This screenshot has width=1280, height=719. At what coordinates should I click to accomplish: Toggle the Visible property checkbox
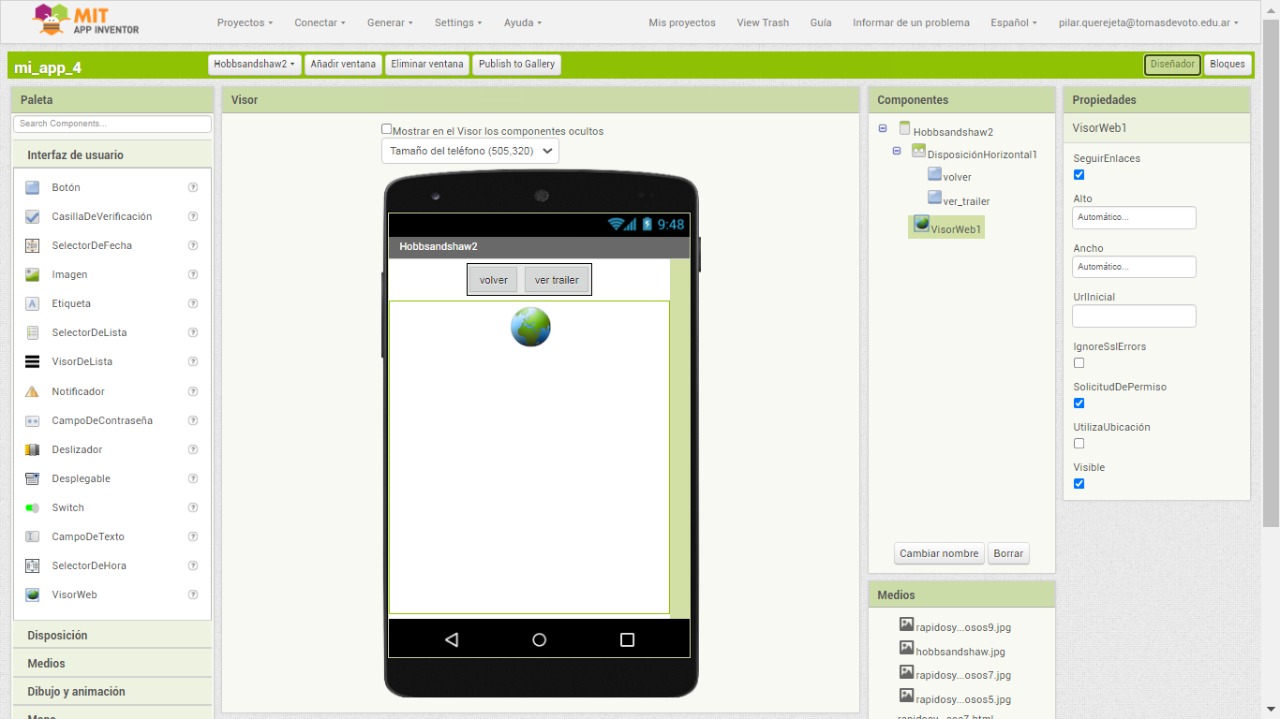1079,484
